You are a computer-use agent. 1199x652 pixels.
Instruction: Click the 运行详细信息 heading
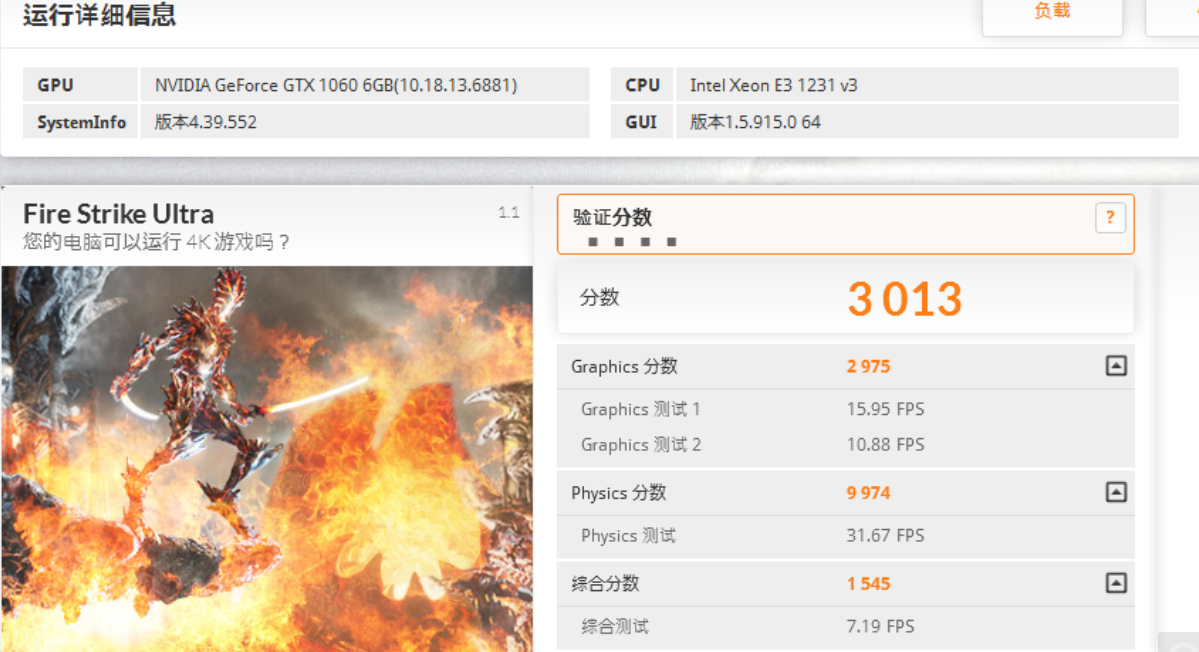[99, 15]
